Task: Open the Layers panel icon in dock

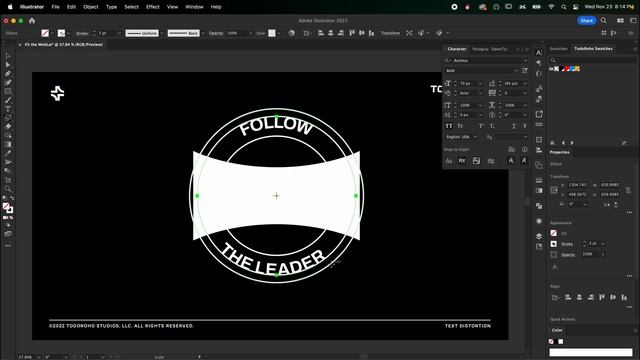Action: coord(539,236)
